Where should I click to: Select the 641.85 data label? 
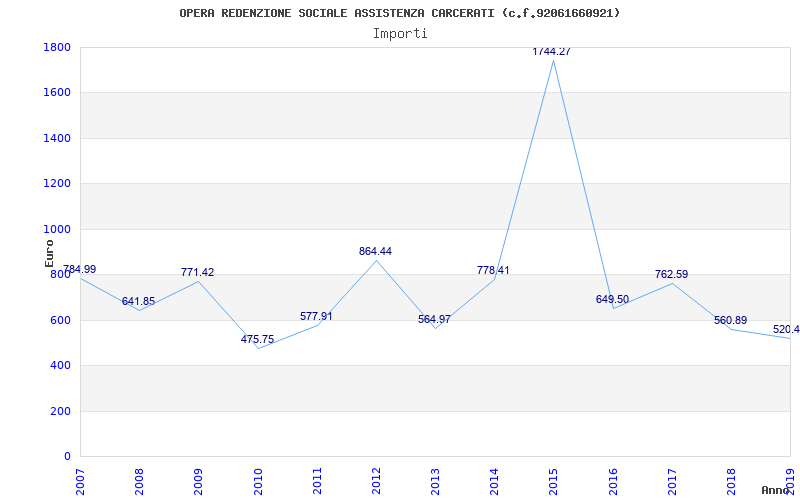(138, 301)
